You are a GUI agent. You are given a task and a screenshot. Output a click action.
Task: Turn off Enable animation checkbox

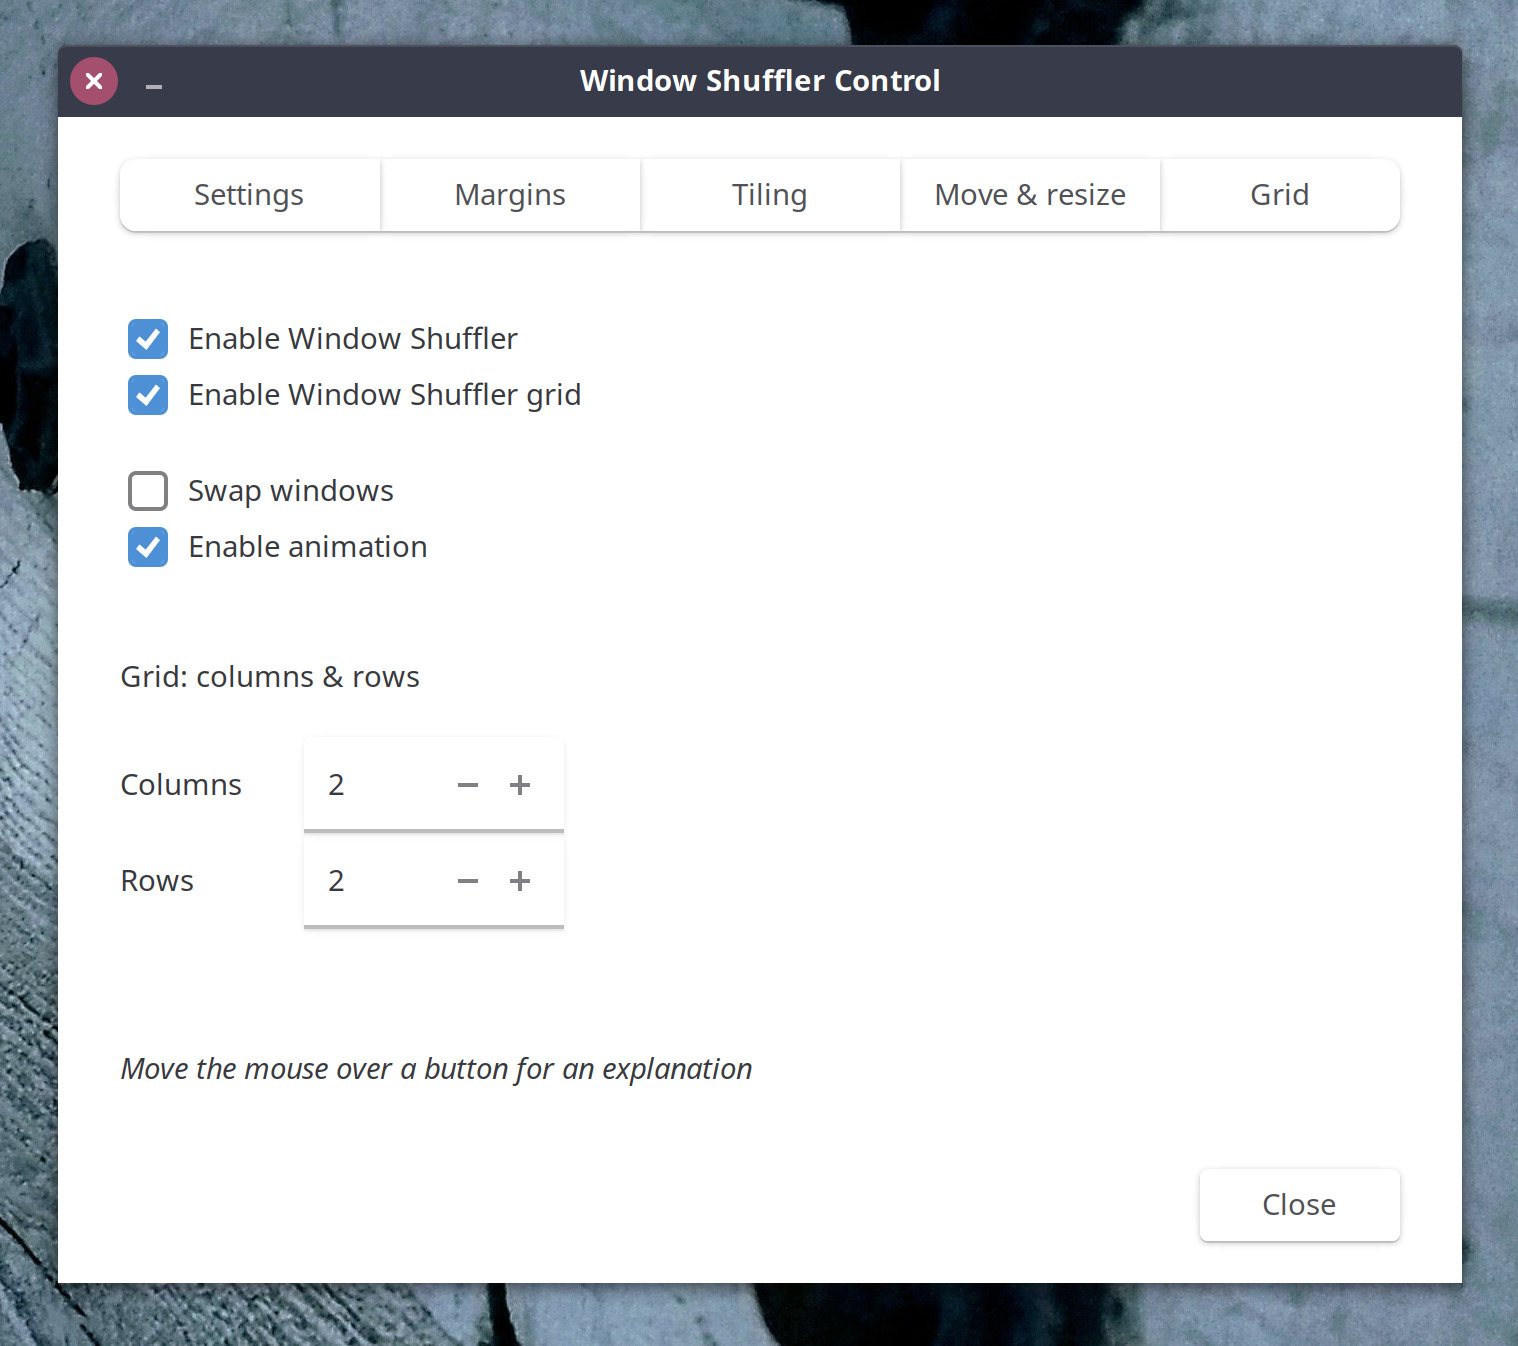tap(148, 547)
